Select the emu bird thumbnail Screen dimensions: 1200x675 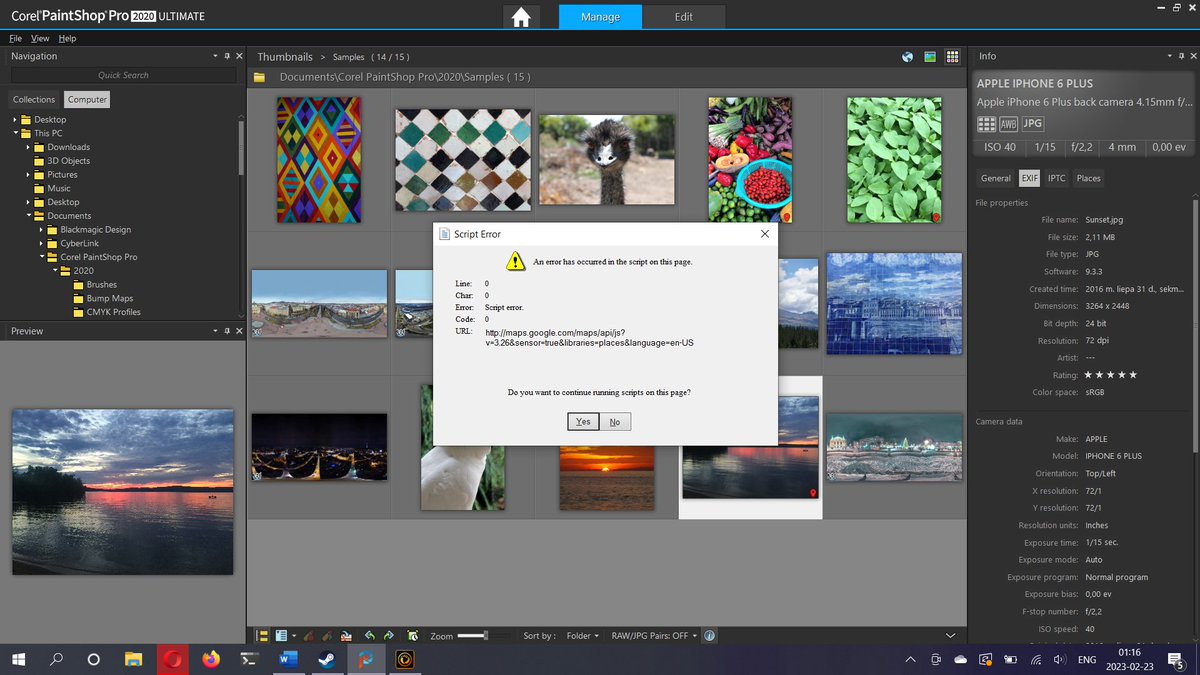coord(607,160)
